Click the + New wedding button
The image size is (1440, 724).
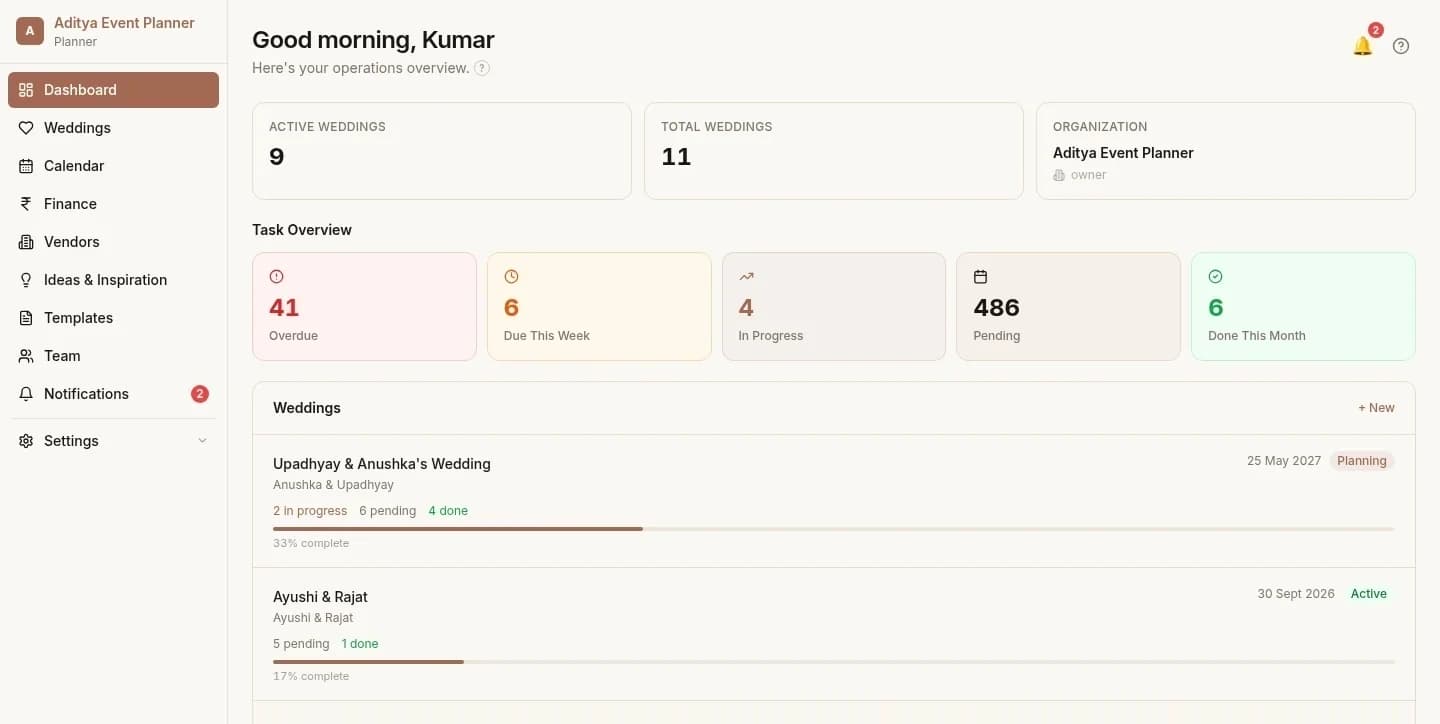click(x=1376, y=408)
